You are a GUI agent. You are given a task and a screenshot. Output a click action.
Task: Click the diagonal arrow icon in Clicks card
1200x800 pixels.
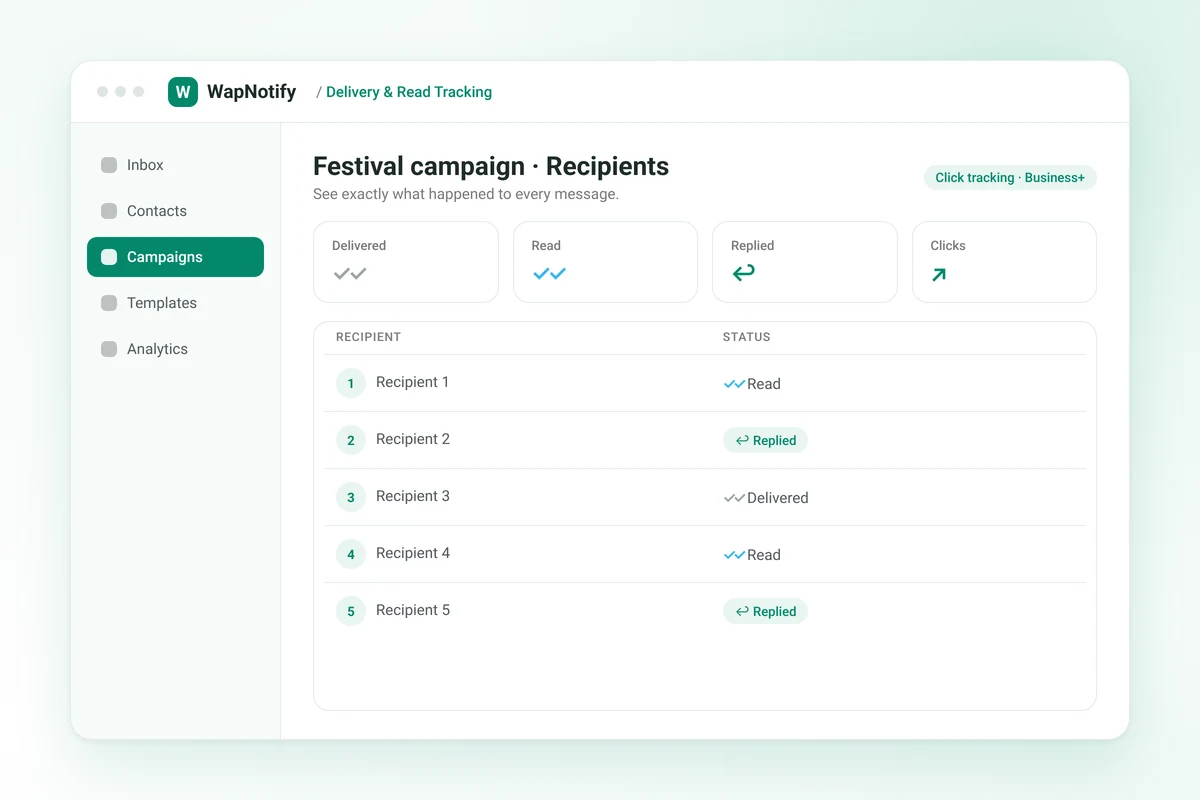coord(939,274)
